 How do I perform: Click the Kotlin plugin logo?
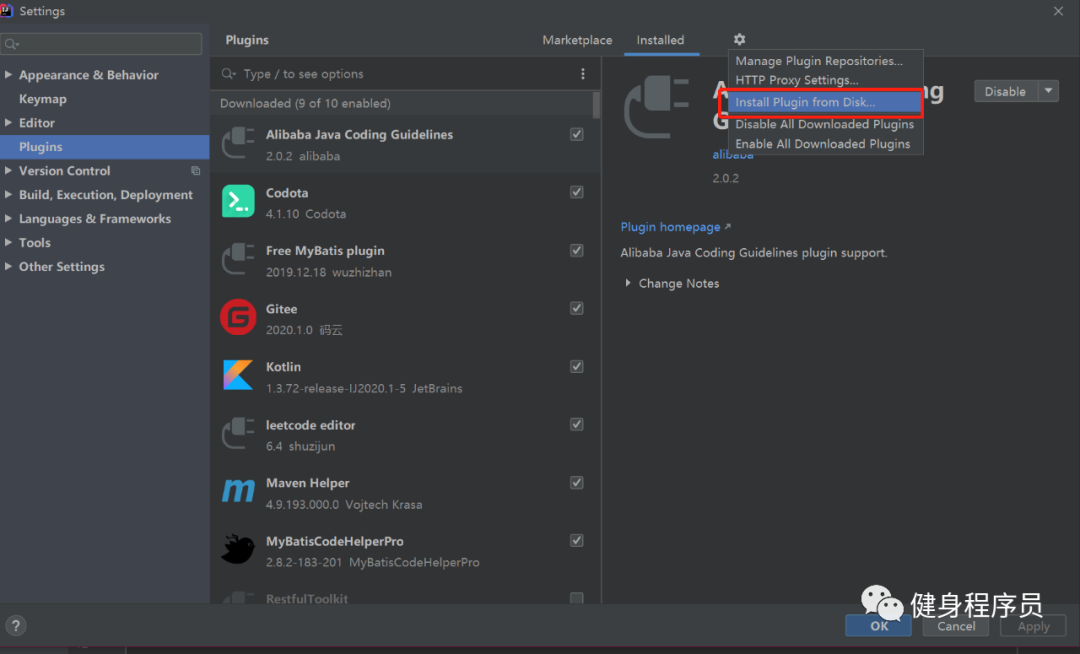pyautogui.click(x=238, y=375)
